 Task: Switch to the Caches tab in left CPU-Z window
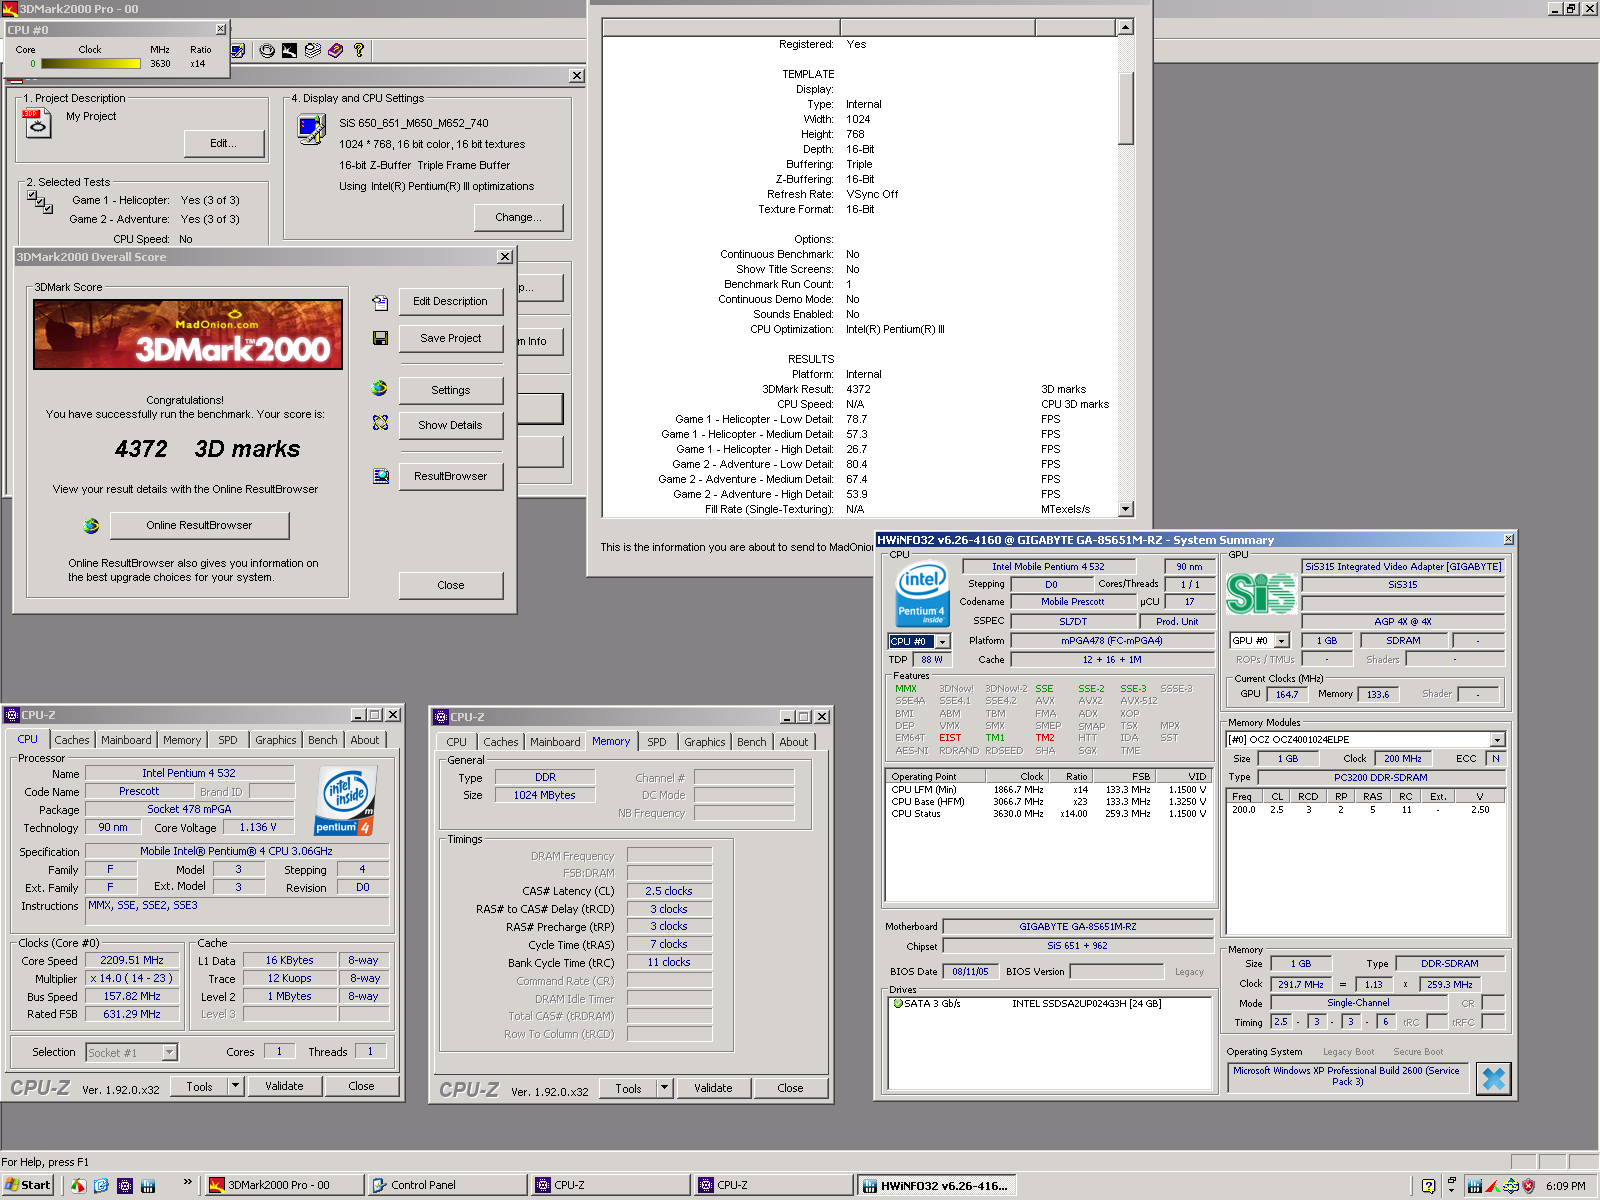coord(72,740)
